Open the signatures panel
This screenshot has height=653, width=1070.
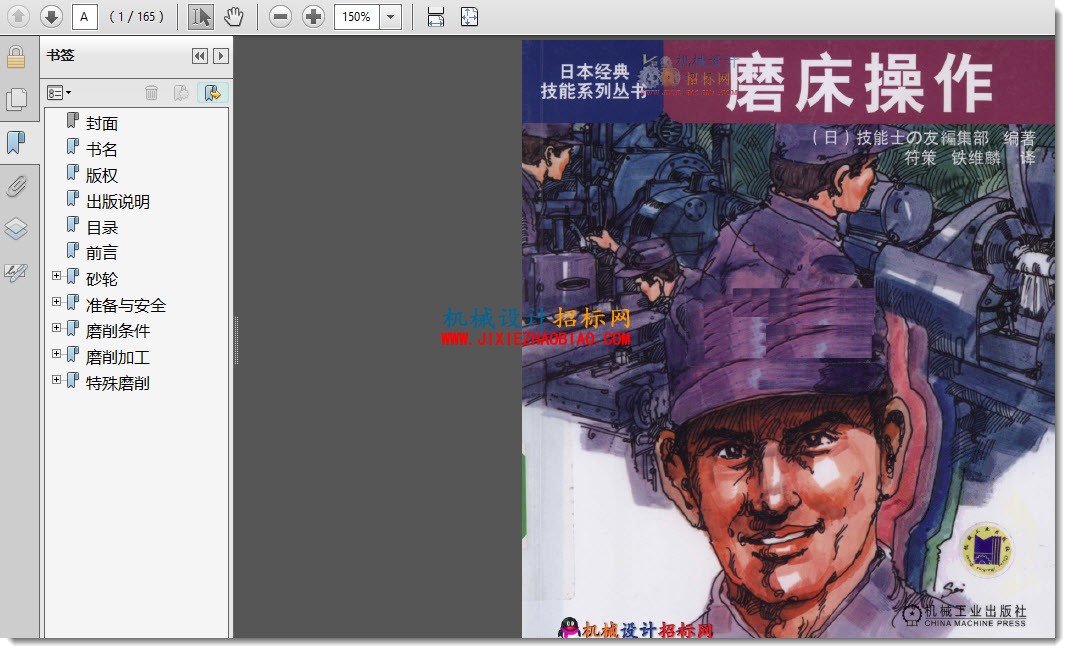[16, 272]
